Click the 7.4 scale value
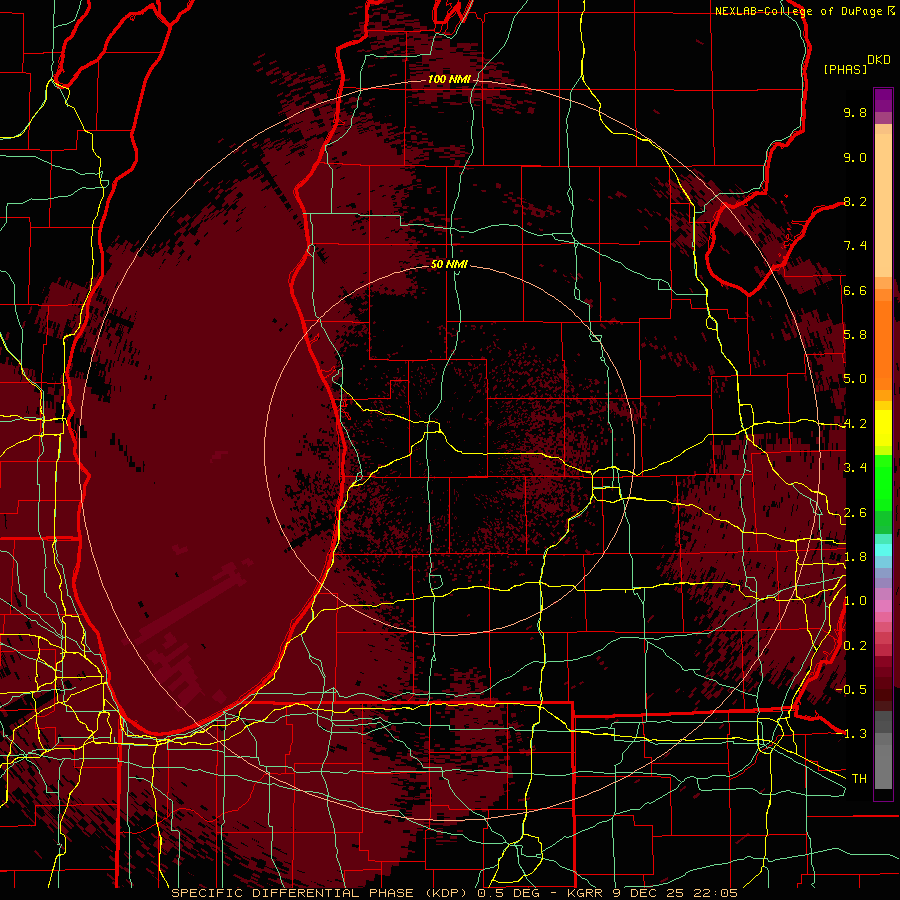The width and height of the screenshot is (900, 900). tap(855, 246)
